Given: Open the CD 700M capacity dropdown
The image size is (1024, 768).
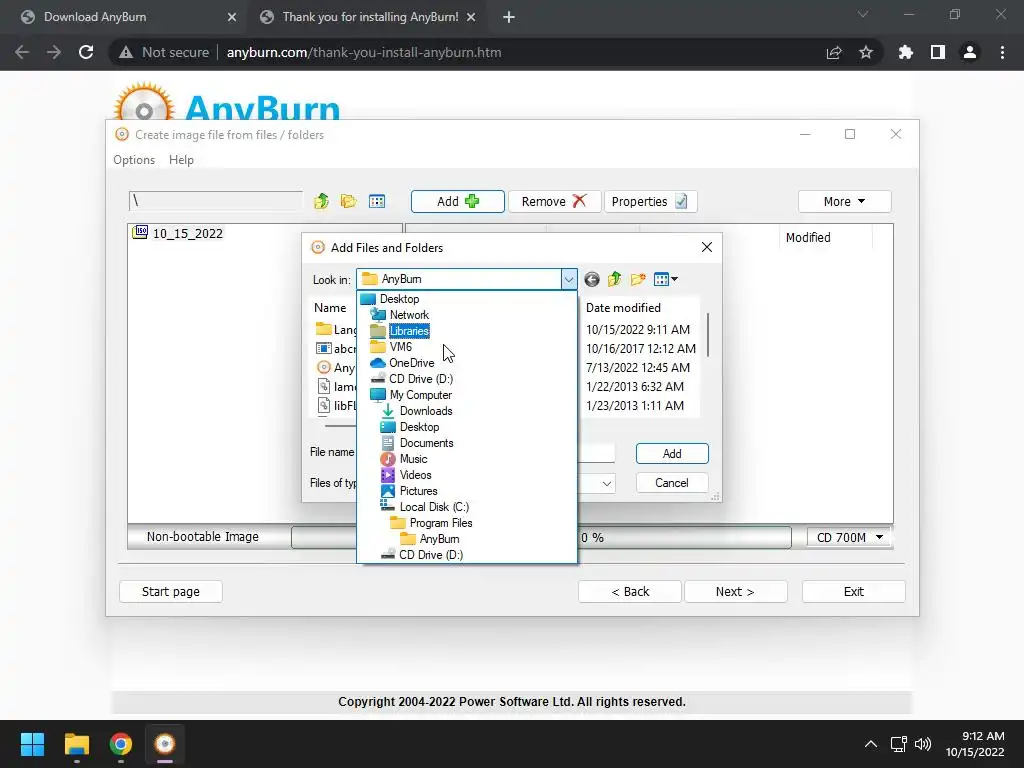Looking at the screenshot, I should [x=850, y=537].
